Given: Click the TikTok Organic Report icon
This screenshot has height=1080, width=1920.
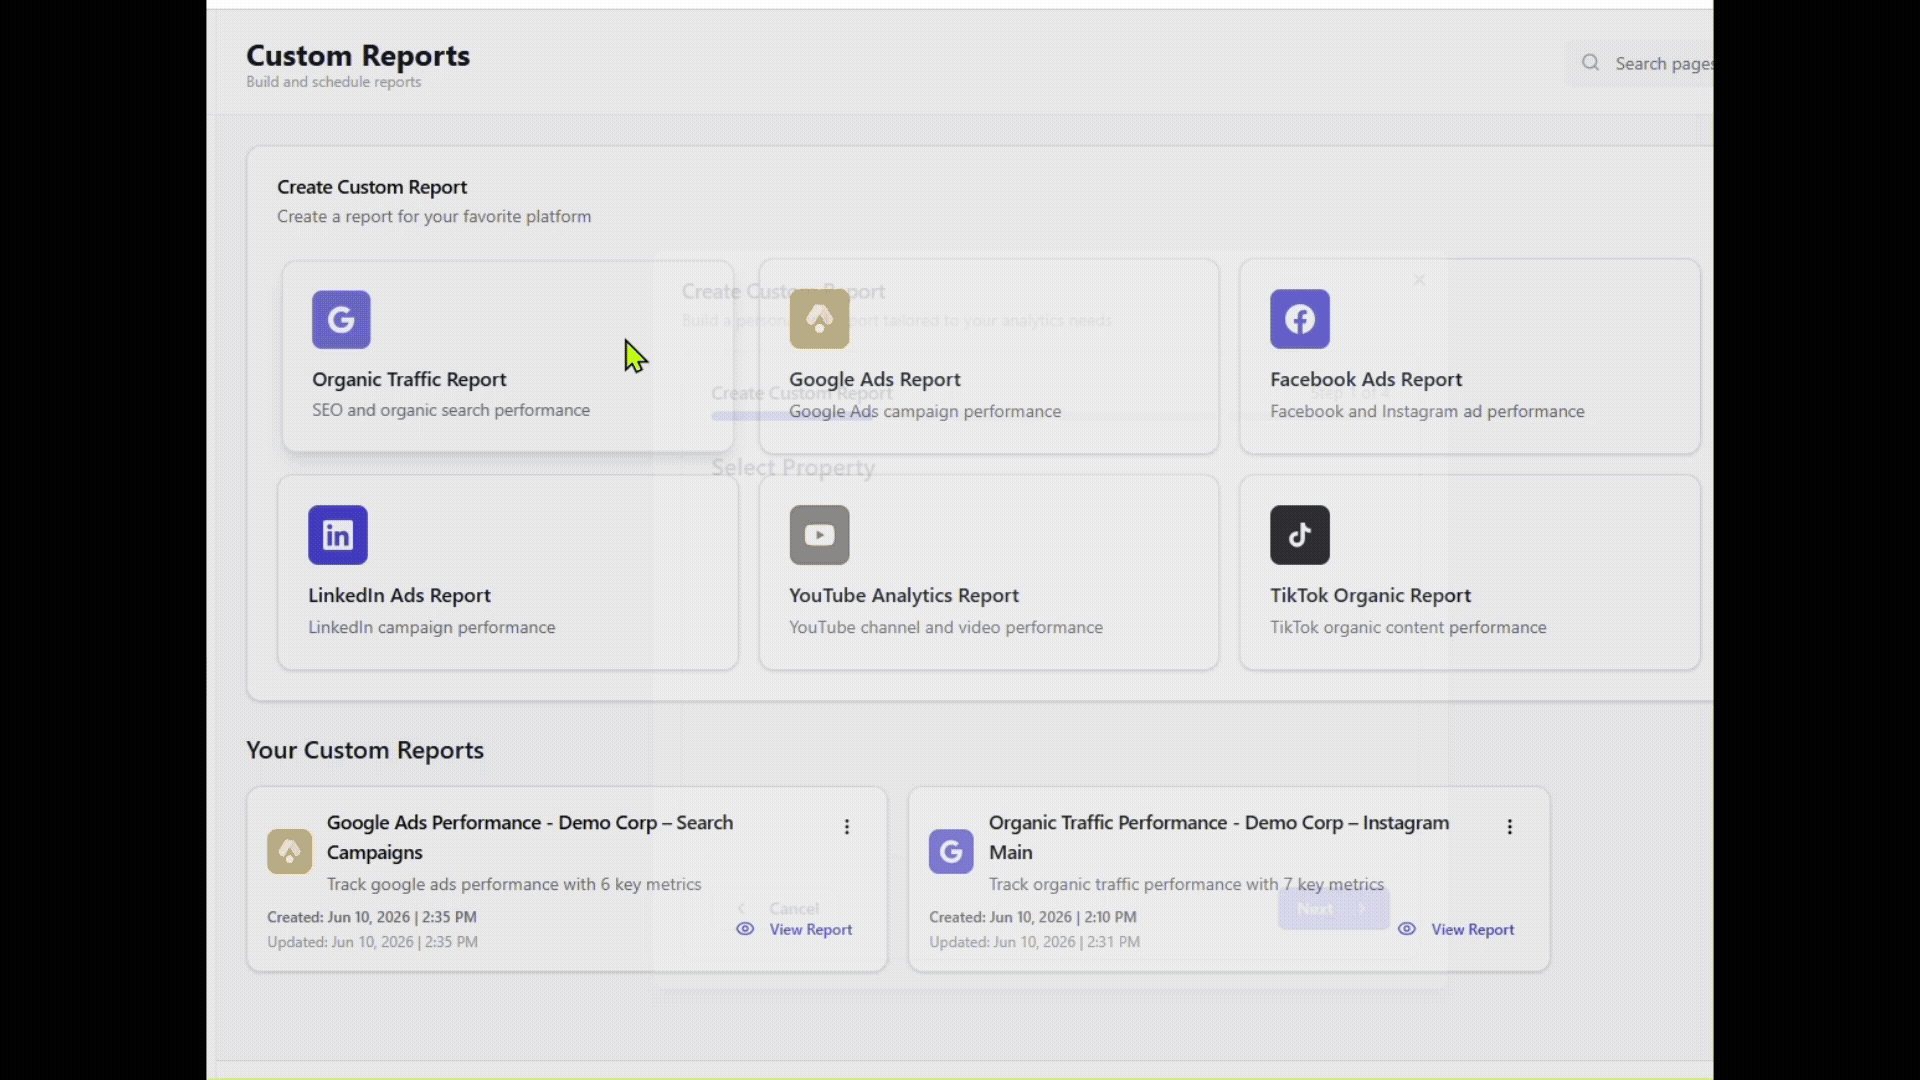Looking at the screenshot, I should point(1300,535).
